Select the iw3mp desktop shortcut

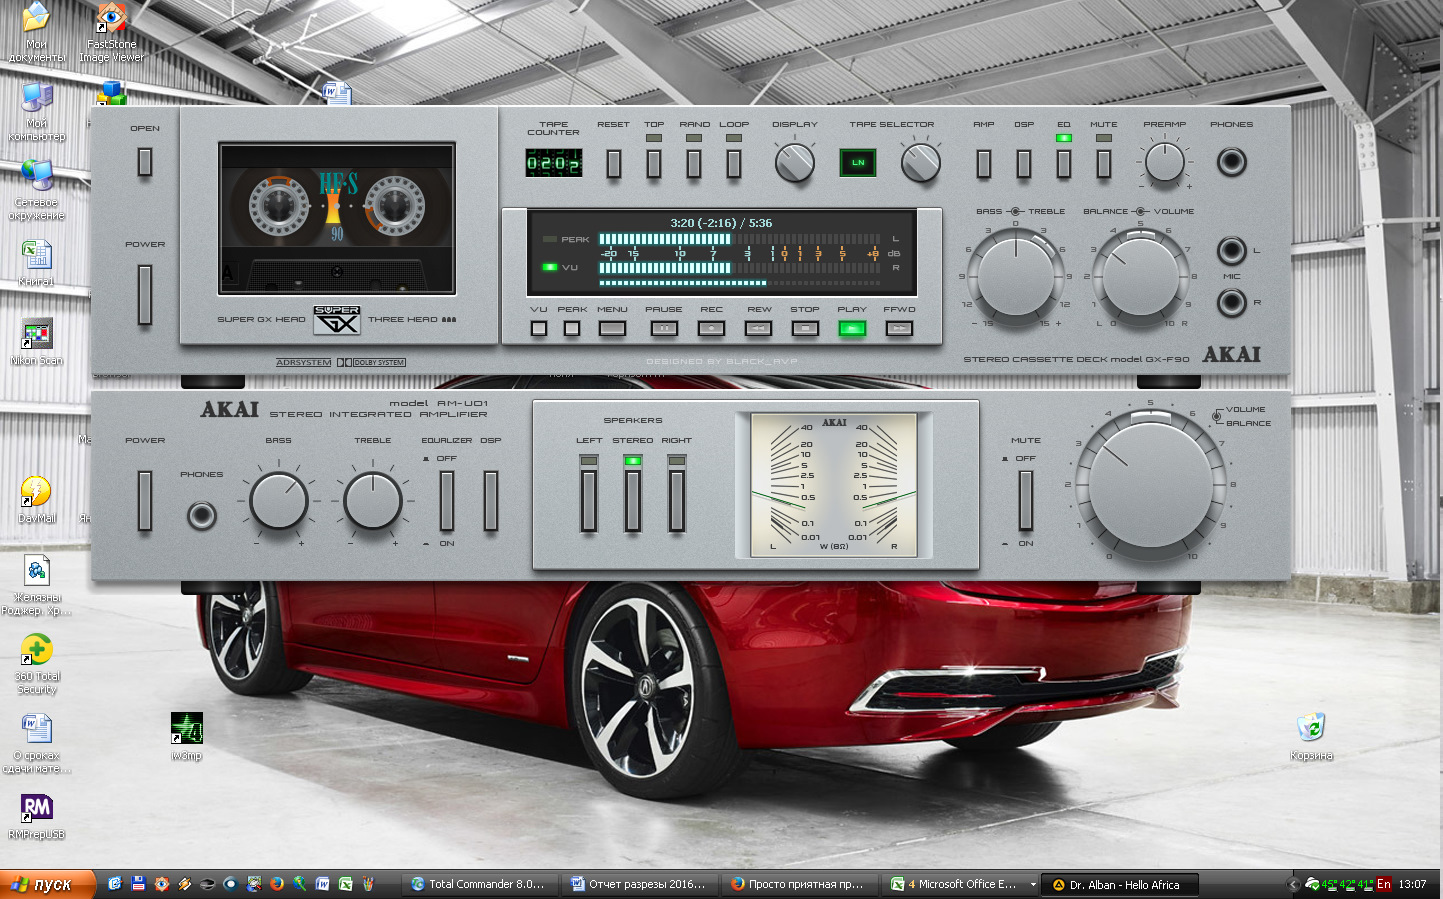pyautogui.click(x=187, y=736)
